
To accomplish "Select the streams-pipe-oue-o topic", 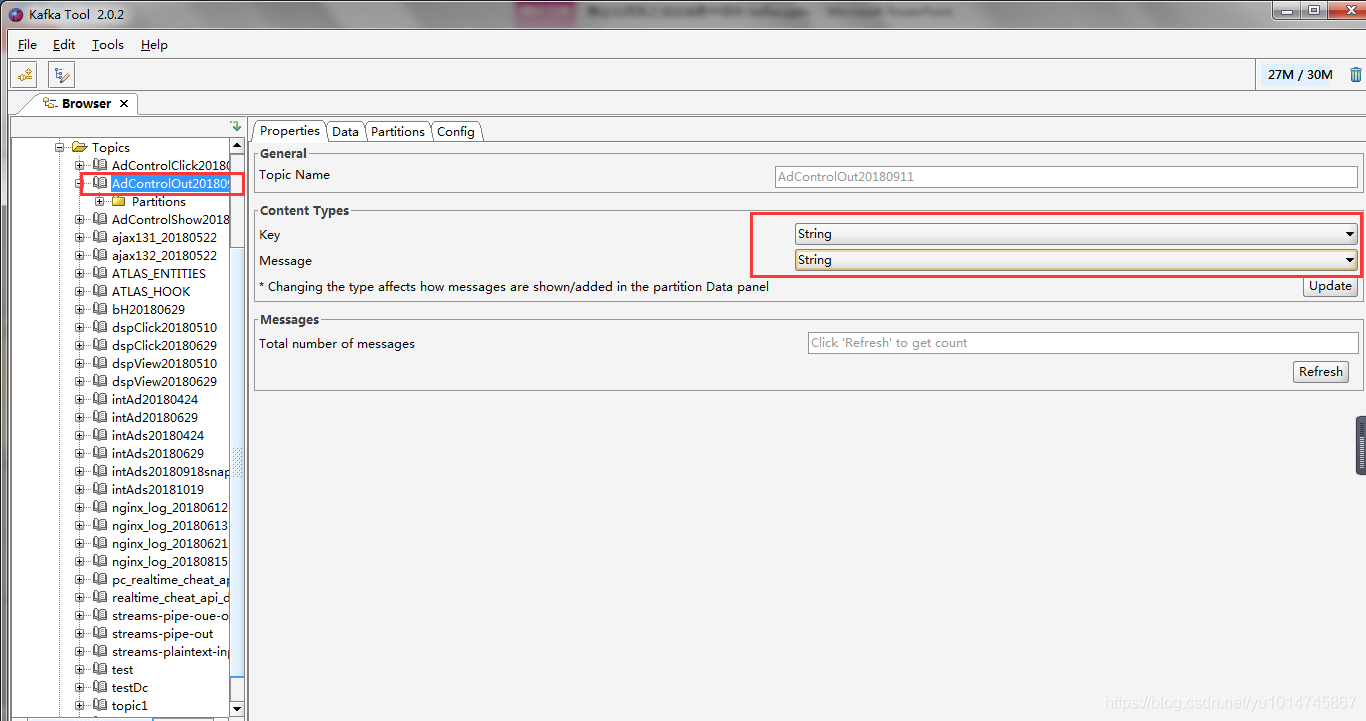I will pos(170,615).
